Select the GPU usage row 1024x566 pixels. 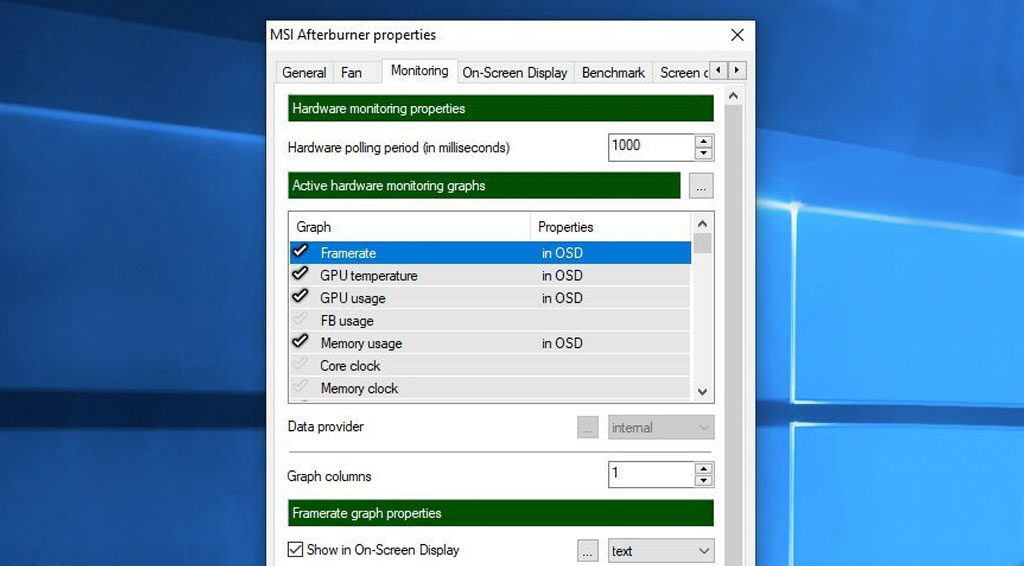click(490, 298)
